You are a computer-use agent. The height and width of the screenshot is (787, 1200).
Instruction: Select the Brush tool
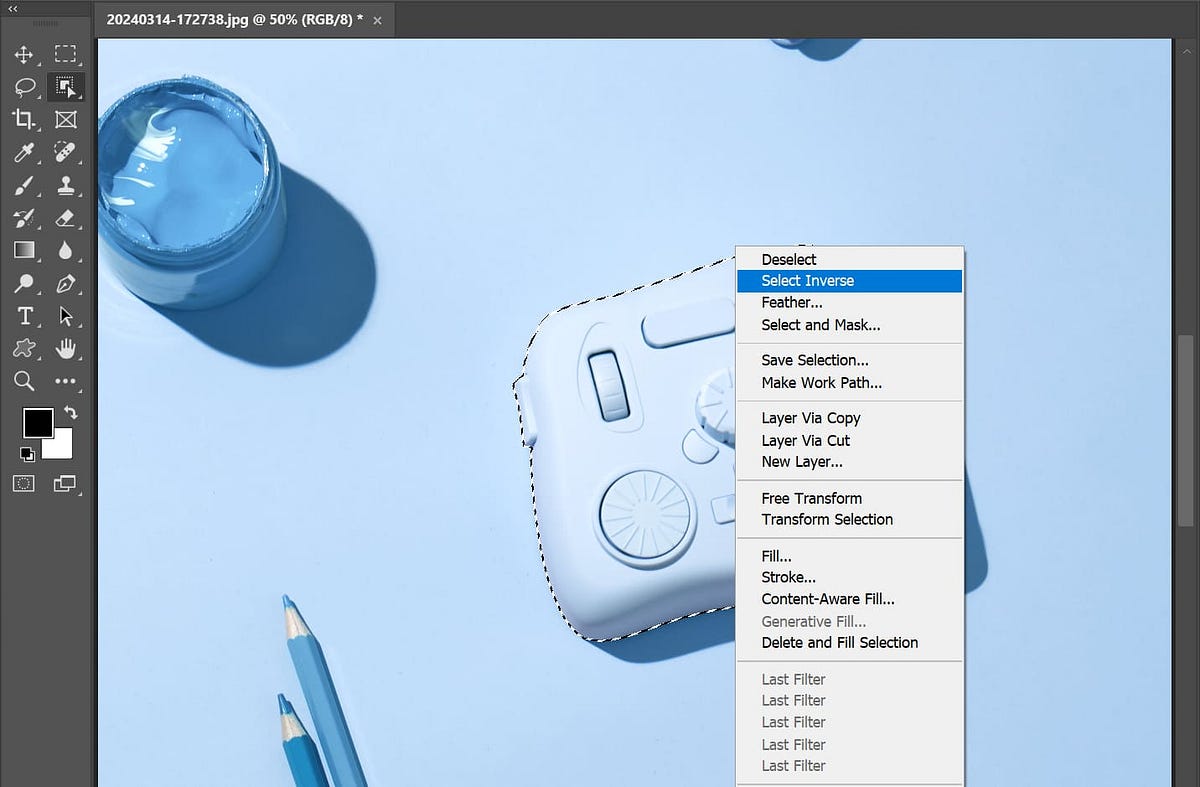[24, 185]
